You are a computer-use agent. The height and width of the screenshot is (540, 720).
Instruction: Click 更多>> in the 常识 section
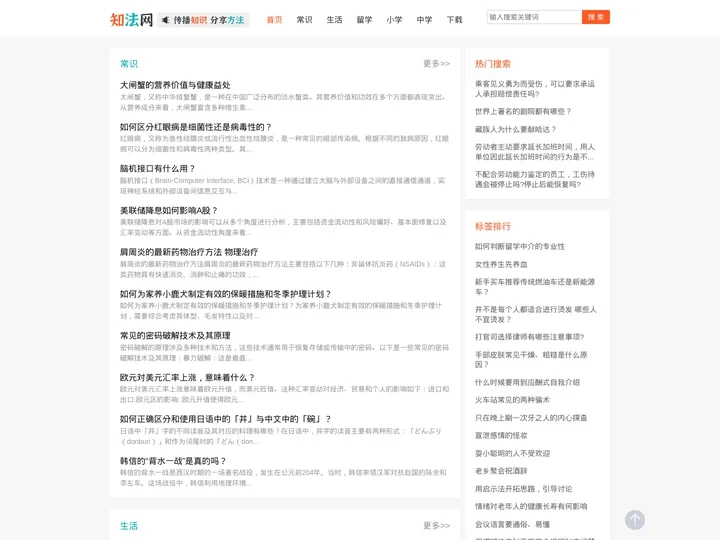pyautogui.click(x=436, y=63)
